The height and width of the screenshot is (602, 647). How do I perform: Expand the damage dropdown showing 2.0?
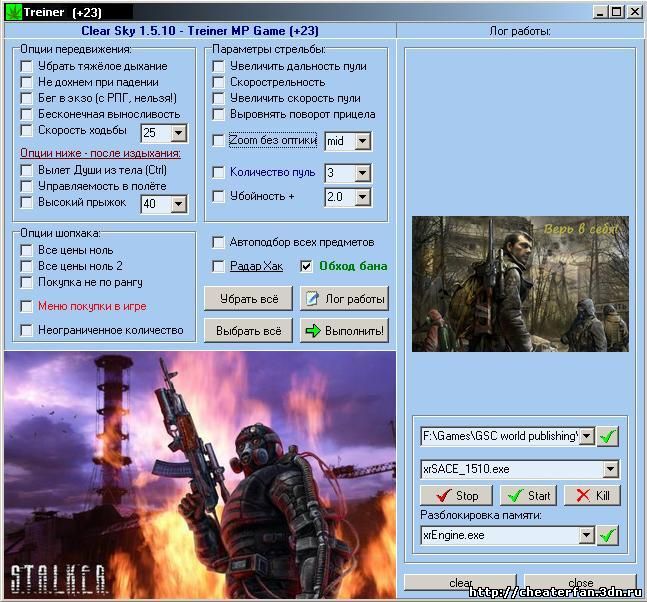pos(362,197)
